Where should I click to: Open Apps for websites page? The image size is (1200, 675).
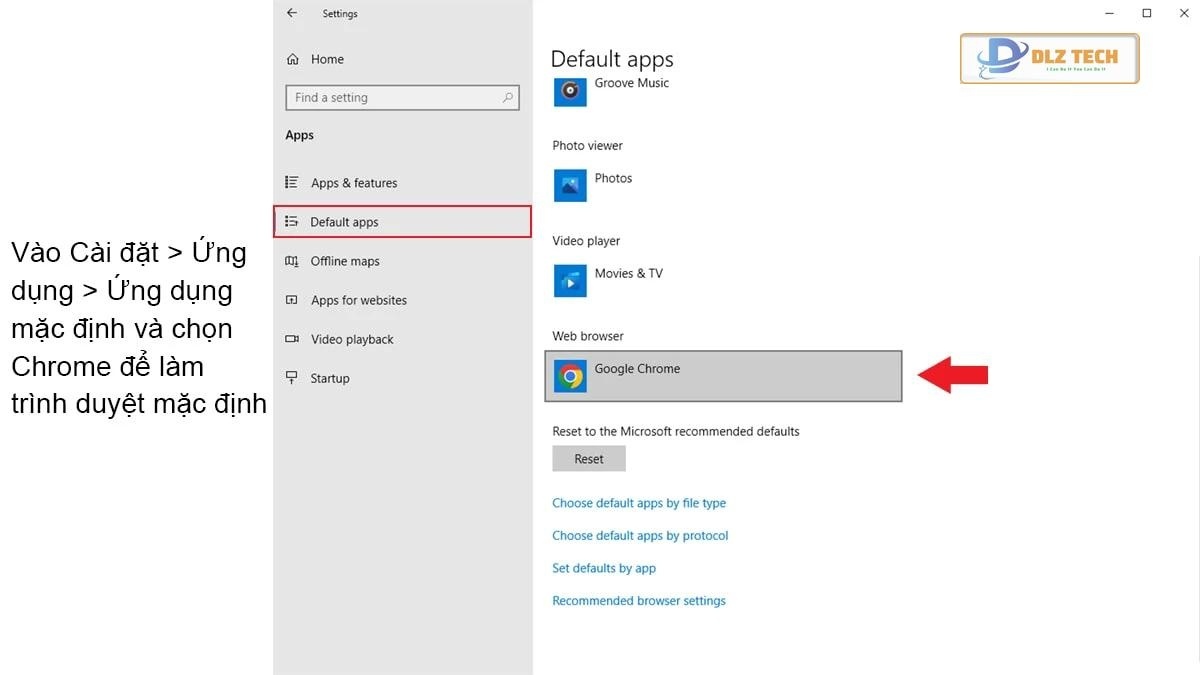click(x=358, y=300)
